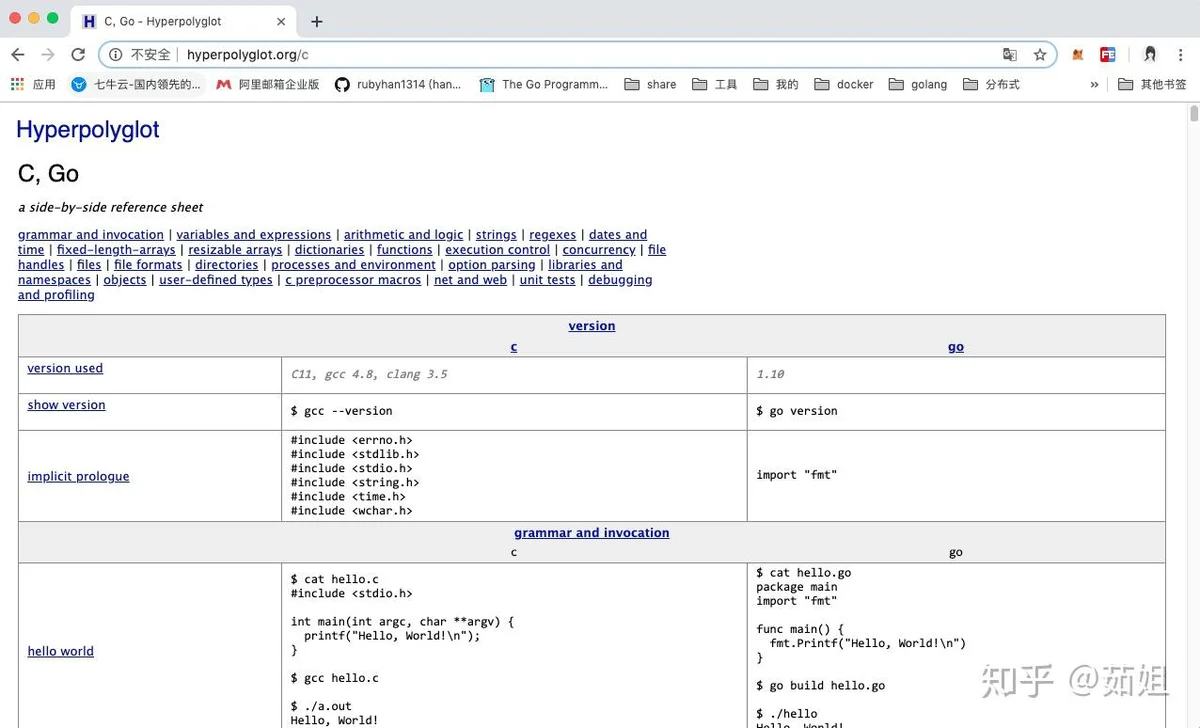Go to the regexes section link
This screenshot has height=728, width=1200.
(553, 235)
